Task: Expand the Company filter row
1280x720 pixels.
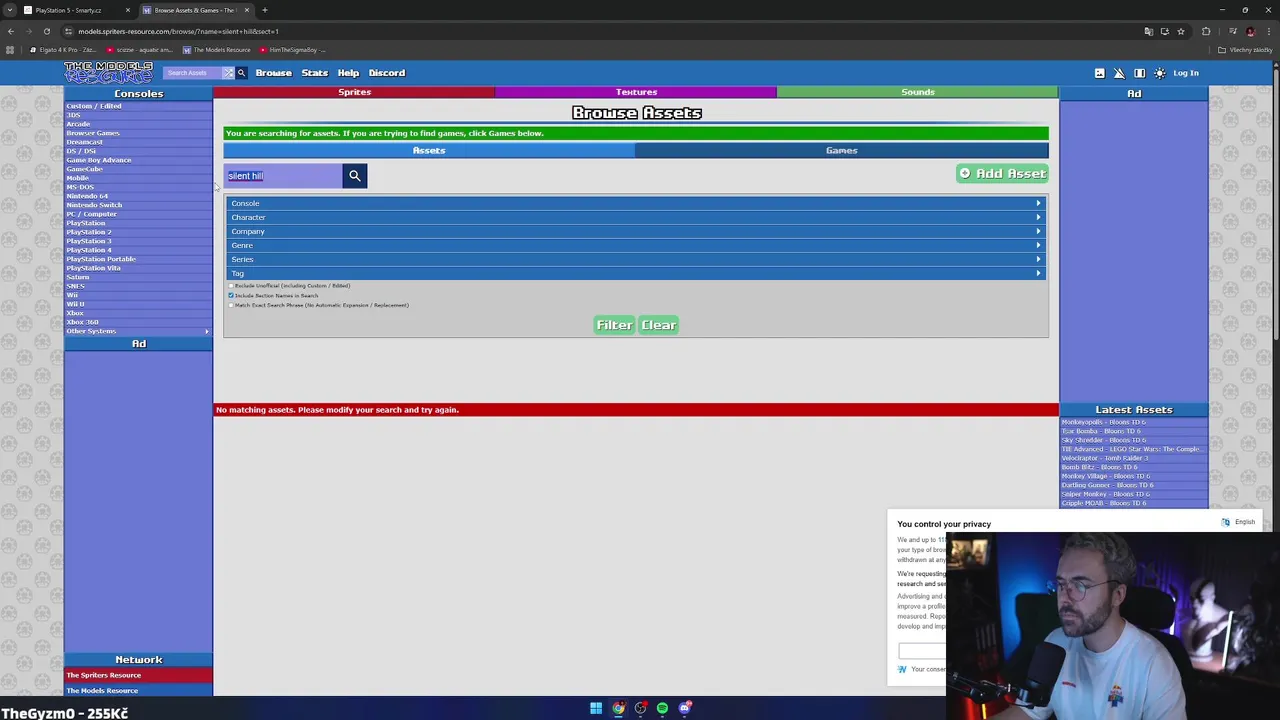Action: coord(636,231)
